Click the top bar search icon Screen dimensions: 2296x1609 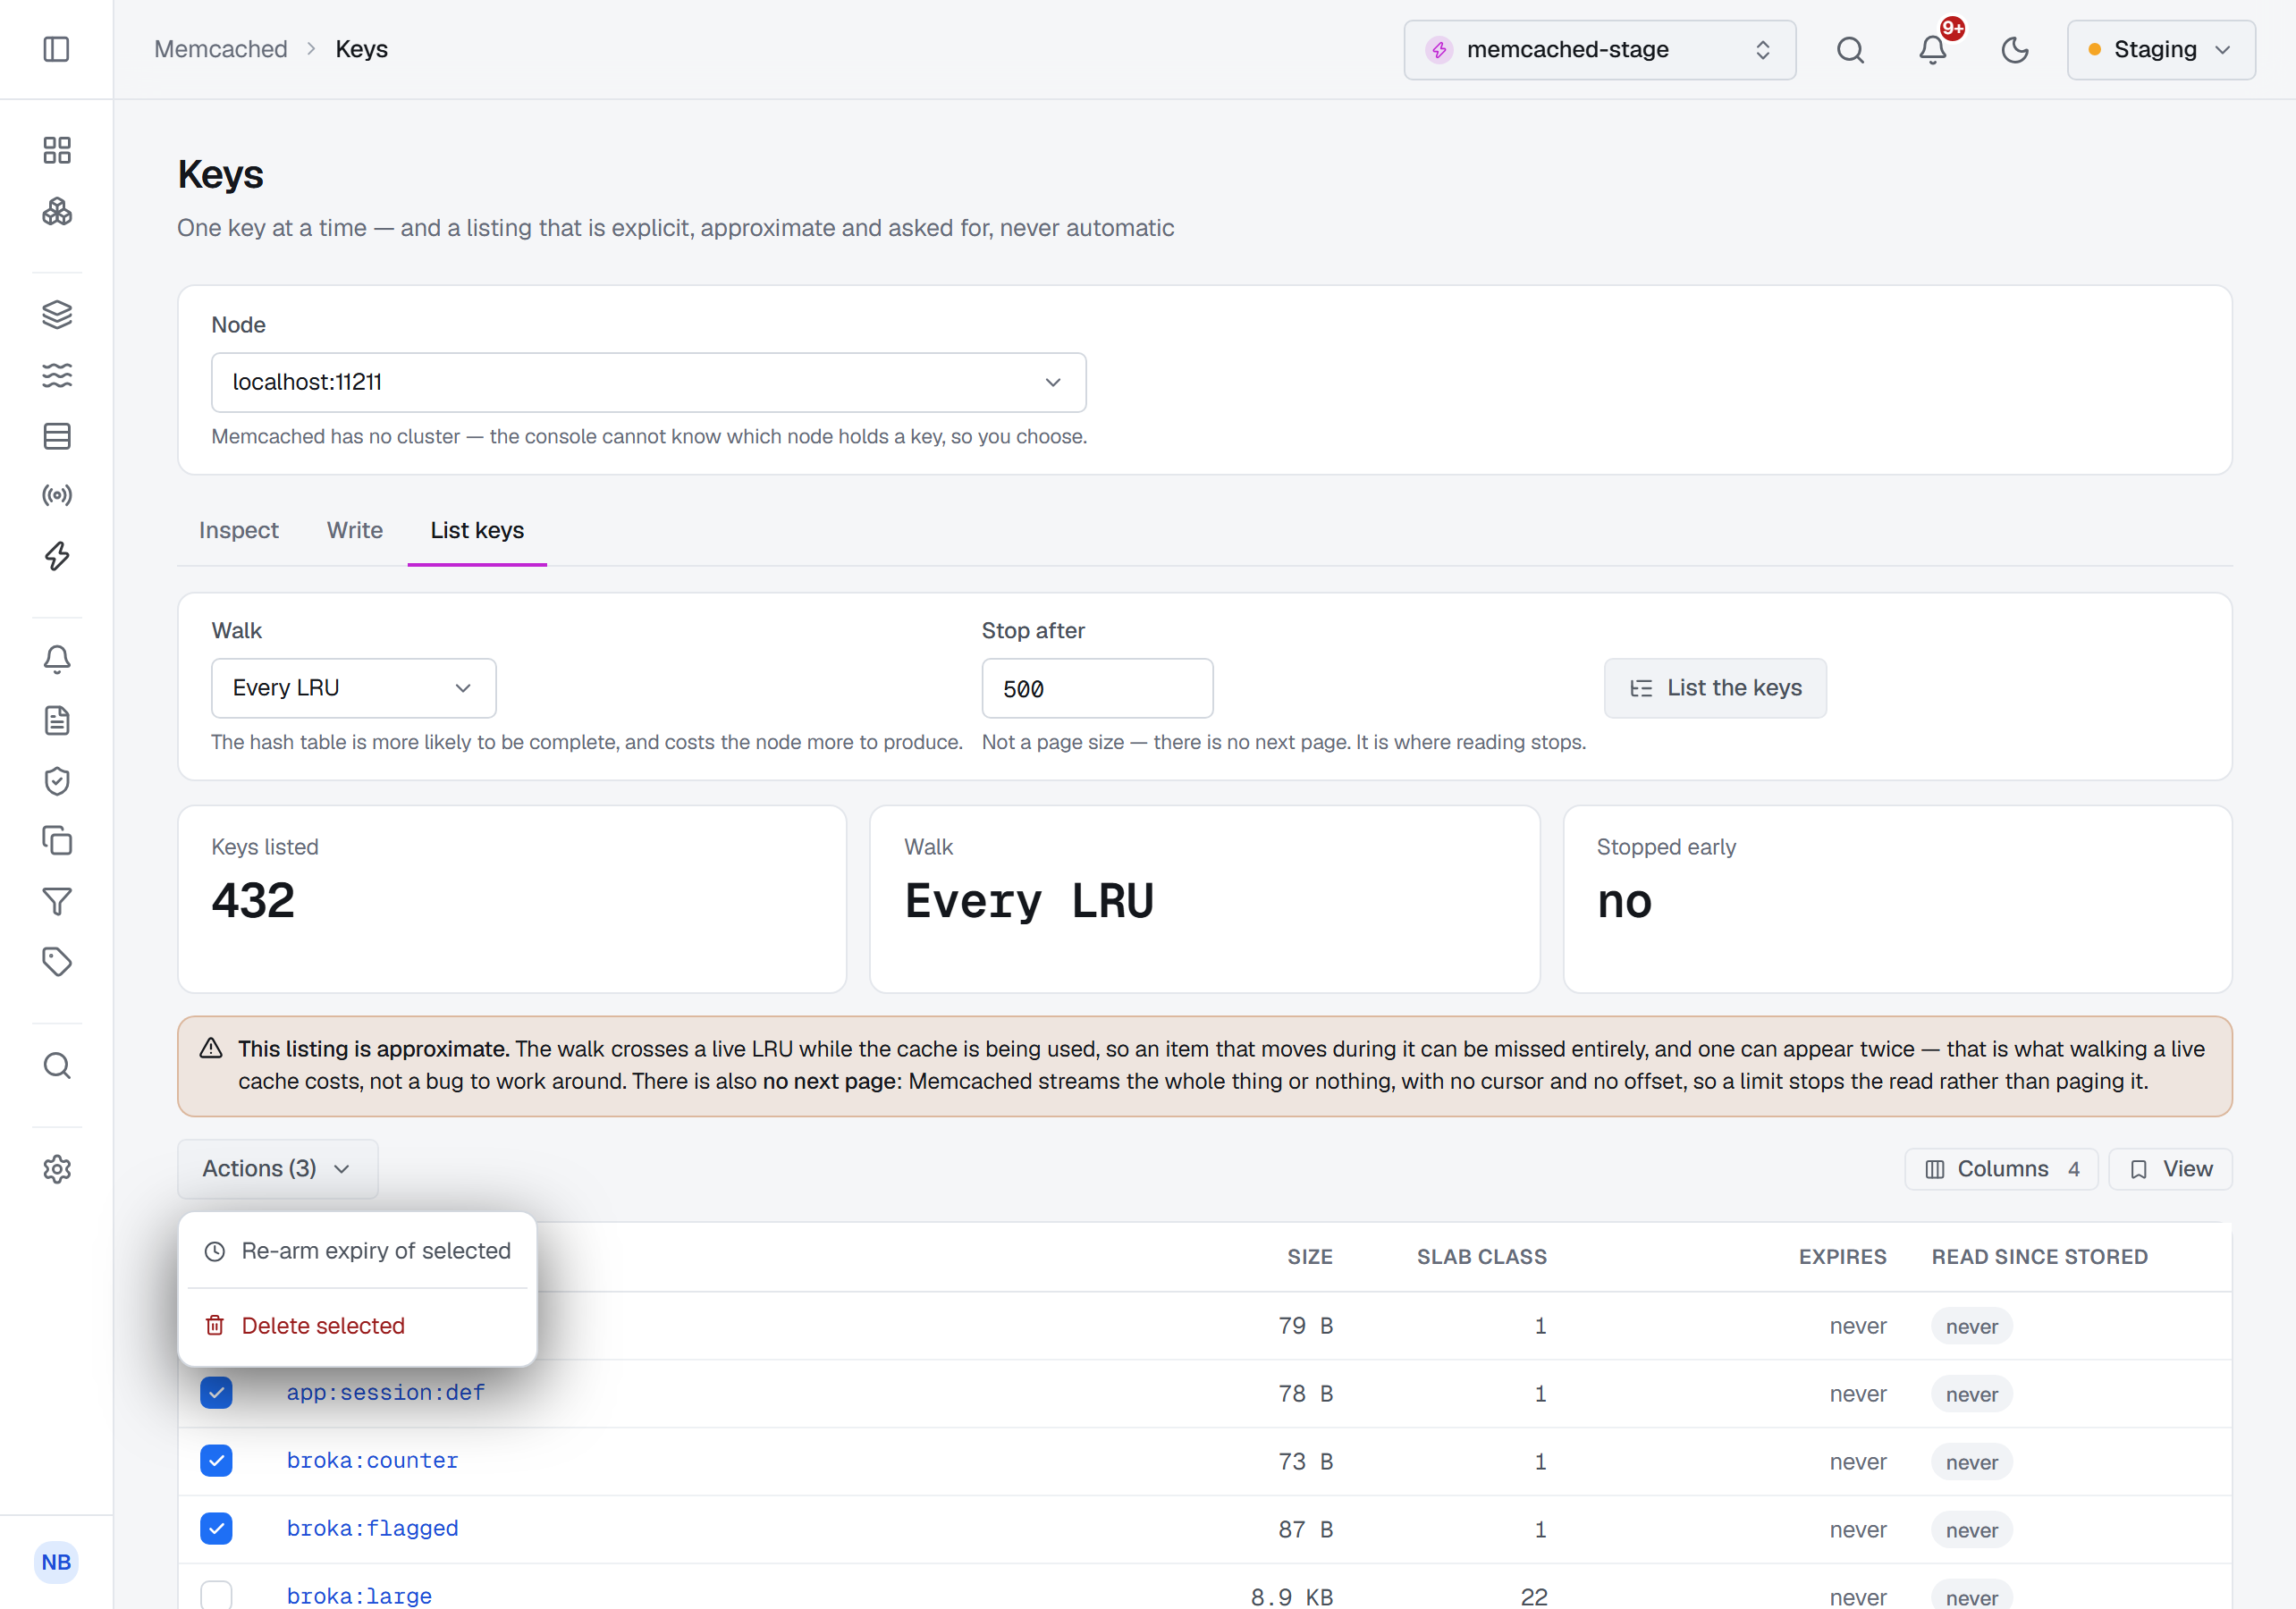pos(1850,50)
